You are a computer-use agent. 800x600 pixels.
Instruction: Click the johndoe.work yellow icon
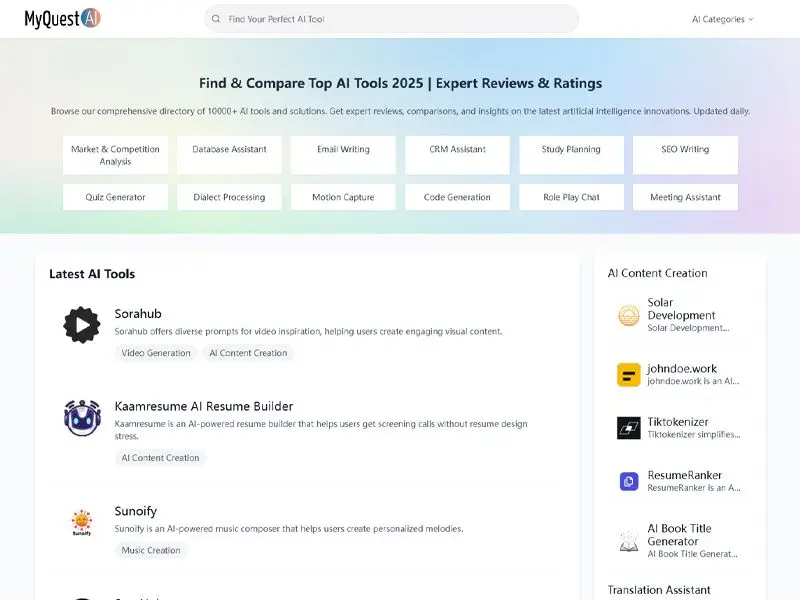point(628,375)
